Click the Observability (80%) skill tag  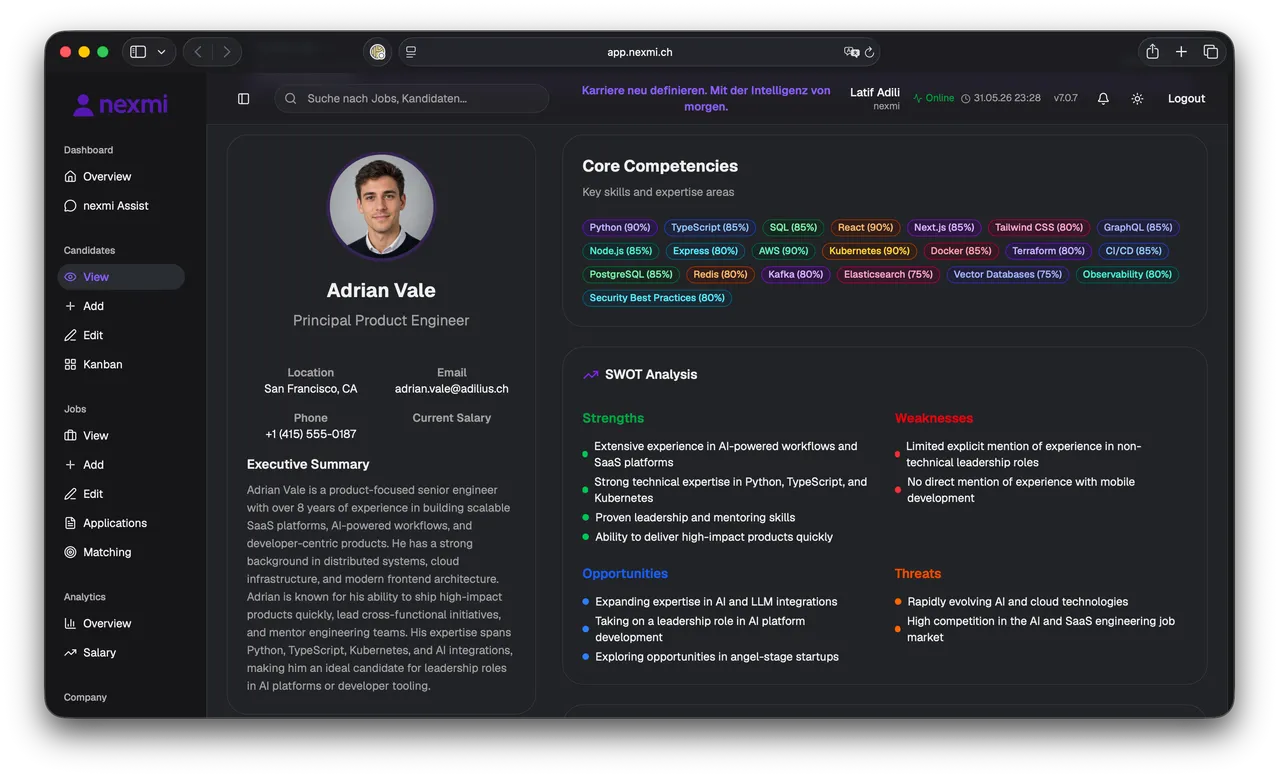click(1127, 274)
